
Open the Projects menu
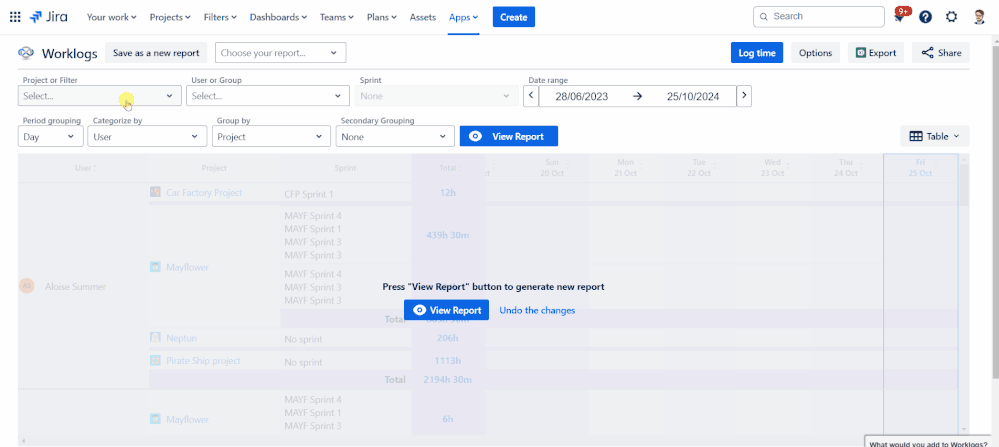click(170, 17)
